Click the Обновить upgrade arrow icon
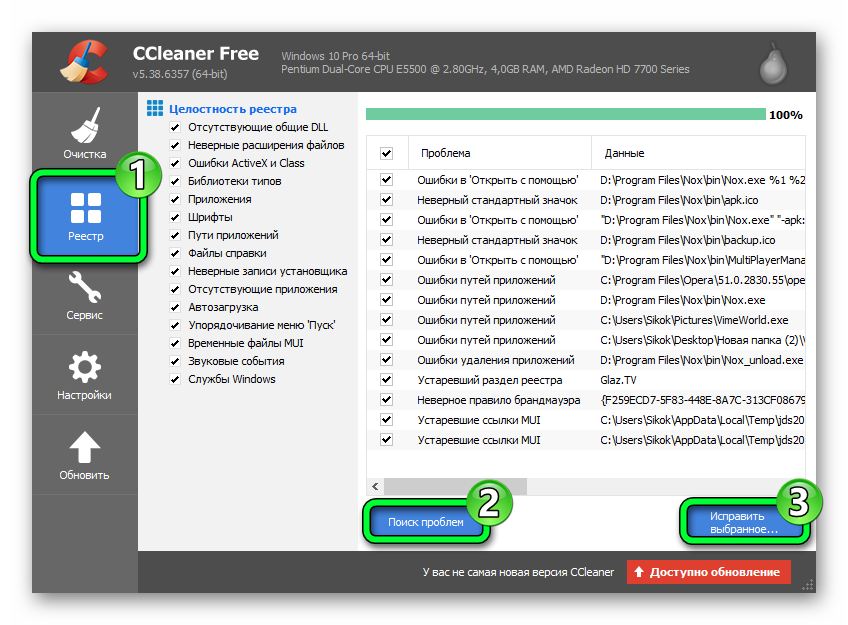This screenshot has width=848, height=625. [84, 448]
